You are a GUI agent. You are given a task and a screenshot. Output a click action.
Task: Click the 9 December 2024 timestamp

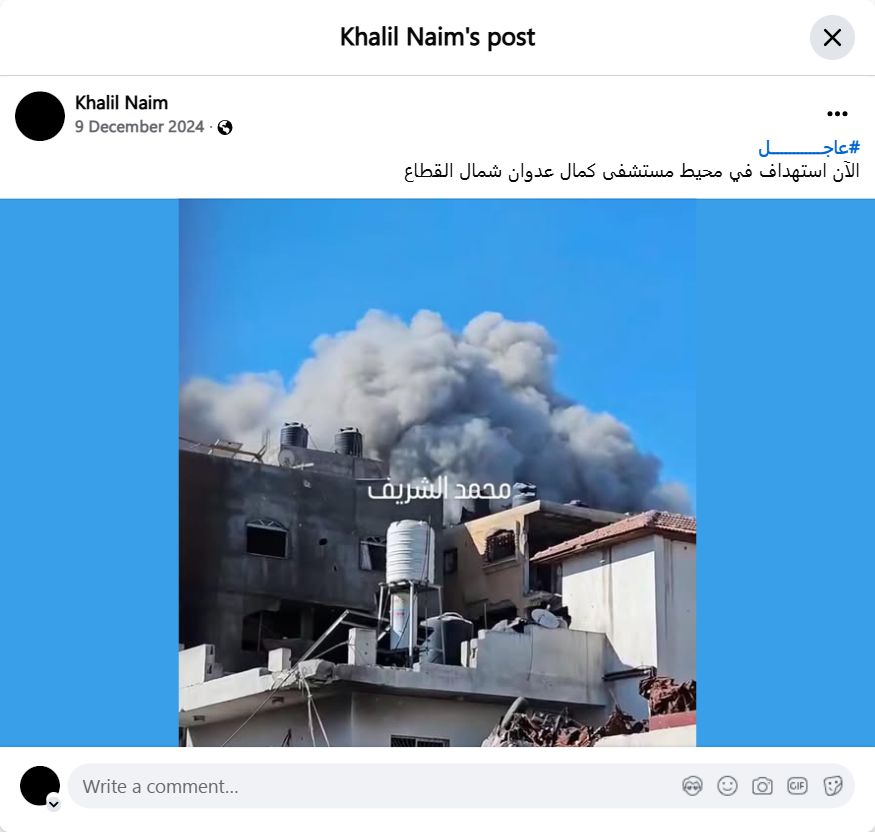pyautogui.click(x=140, y=127)
